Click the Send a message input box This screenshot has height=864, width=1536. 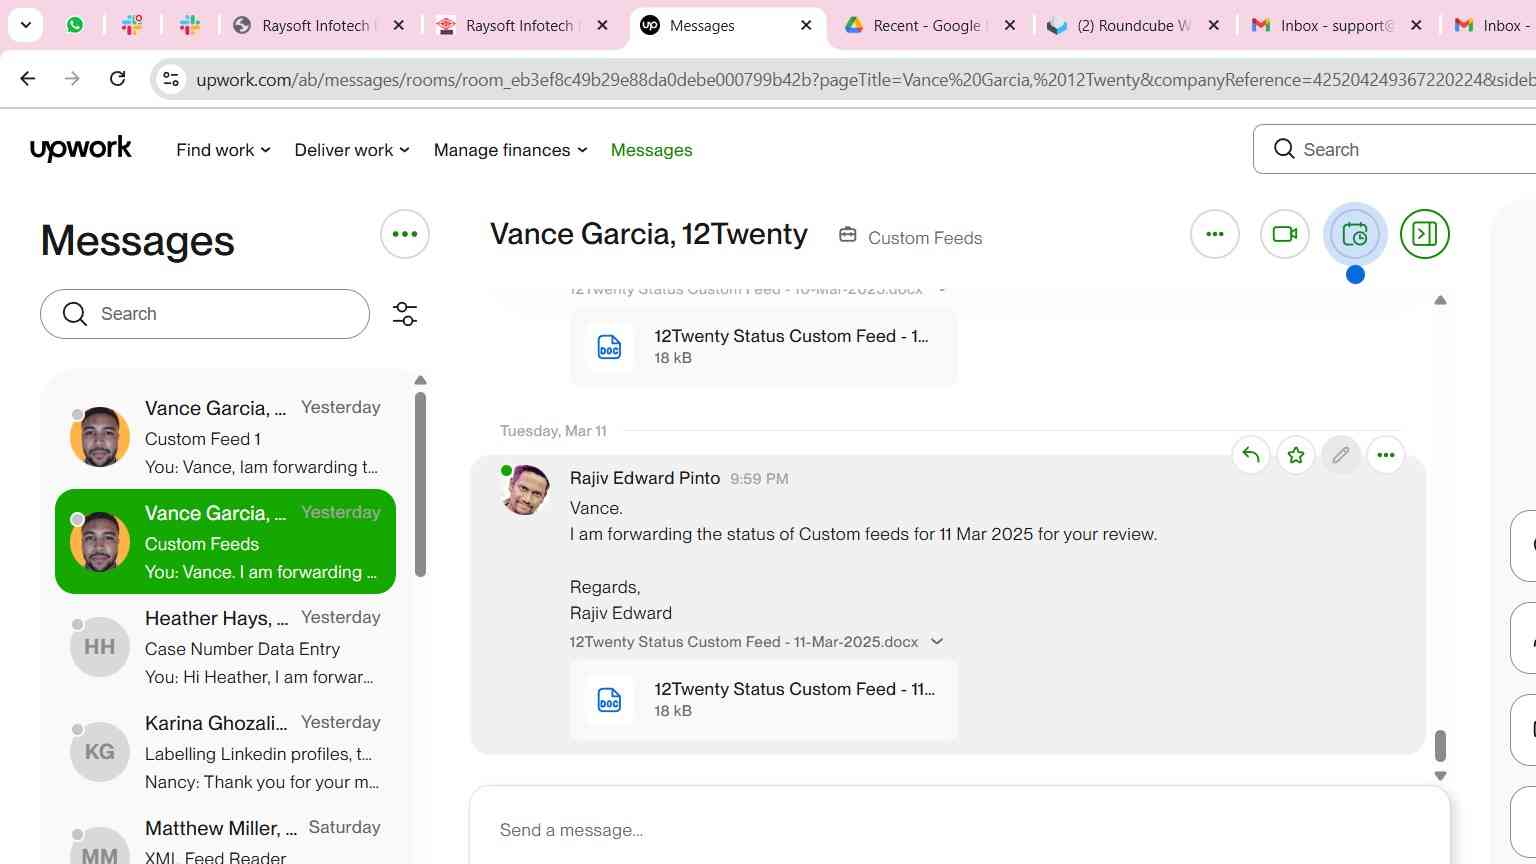pos(960,830)
